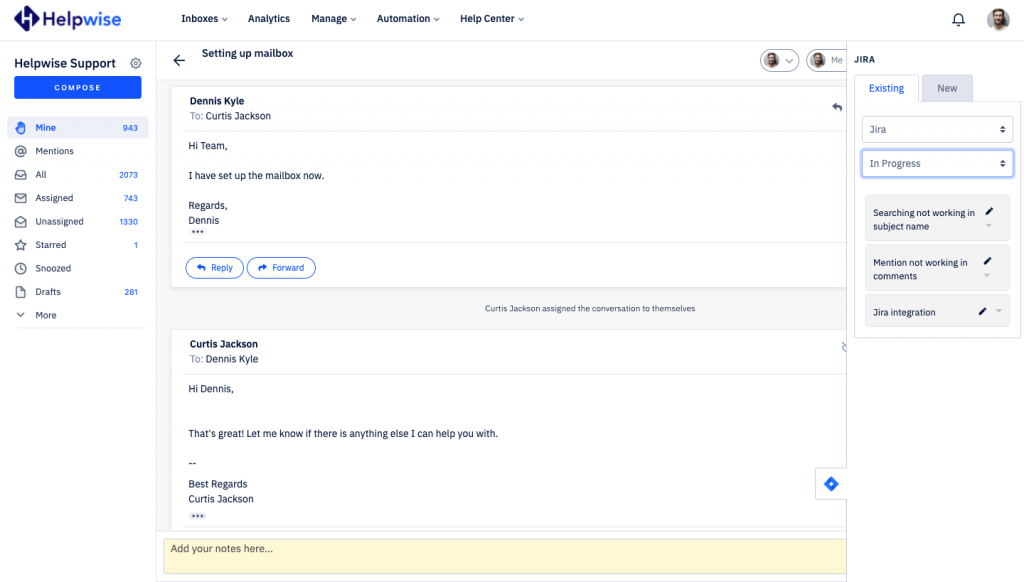Open the Assigned folder
This screenshot has height=582, width=1024.
[78, 198]
